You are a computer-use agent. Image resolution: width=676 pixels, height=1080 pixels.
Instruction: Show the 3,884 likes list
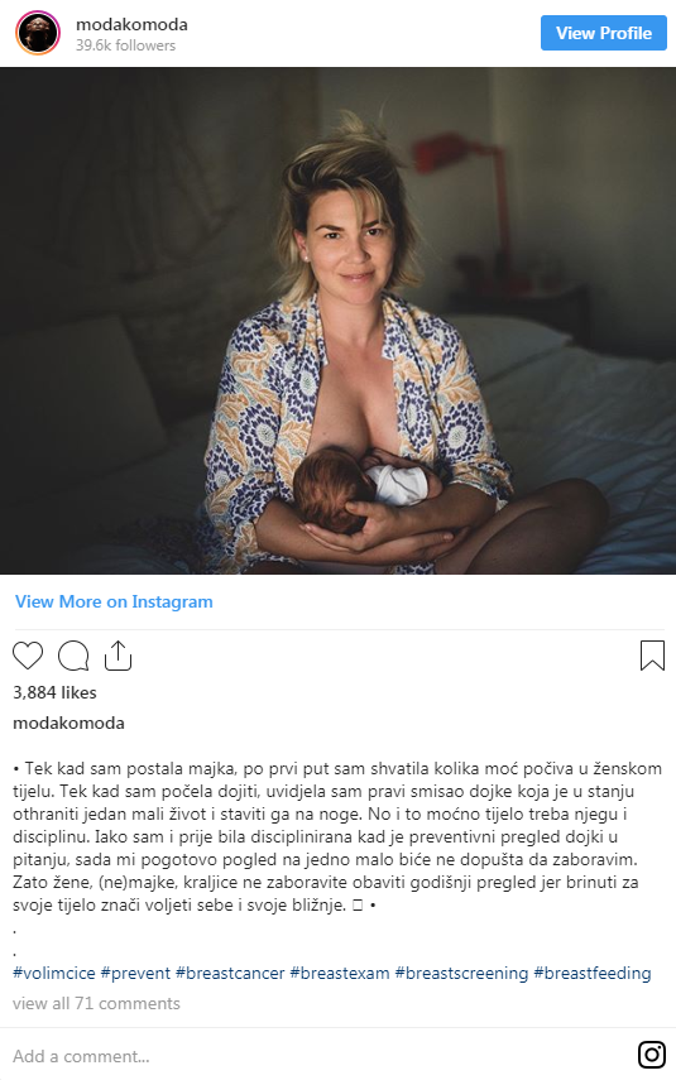coord(55,692)
